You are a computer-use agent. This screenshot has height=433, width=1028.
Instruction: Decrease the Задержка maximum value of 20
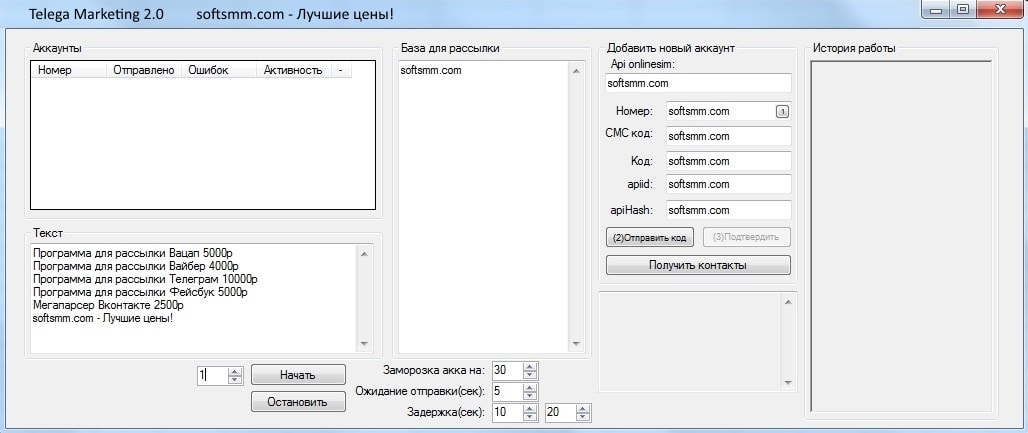click(582, 416)
